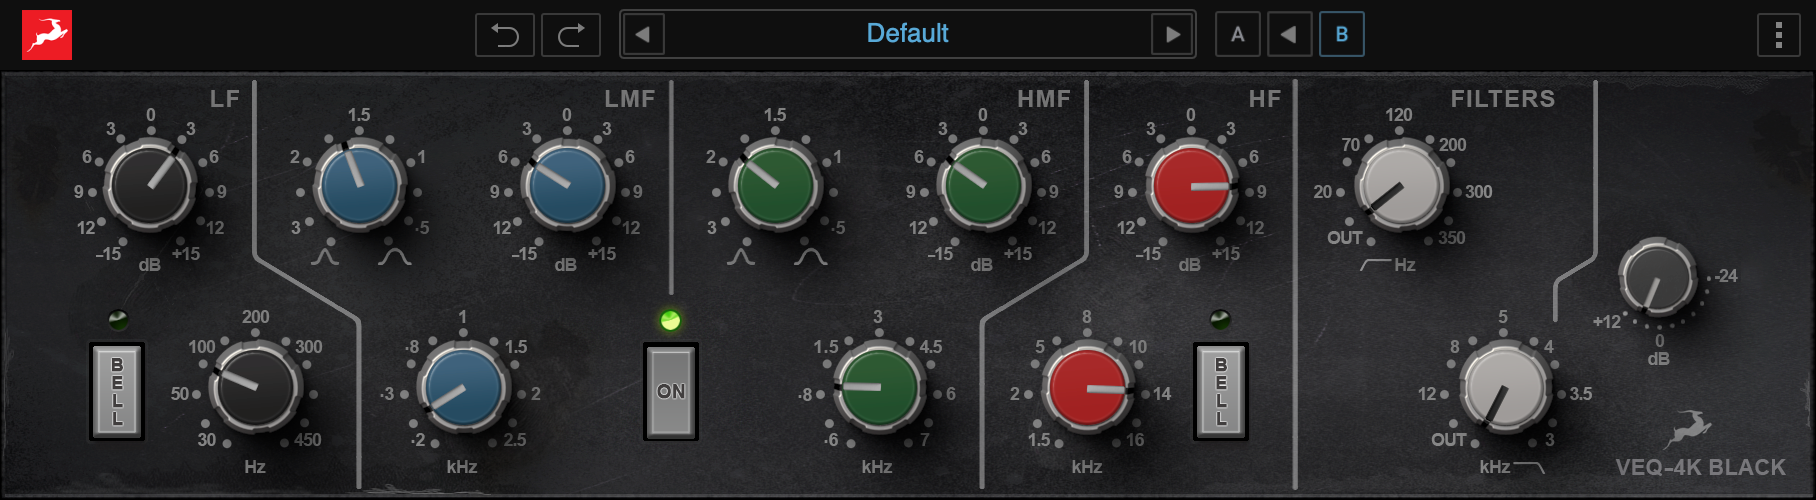
Task: Click the LF gain dB knob
Action: (151, 186)
